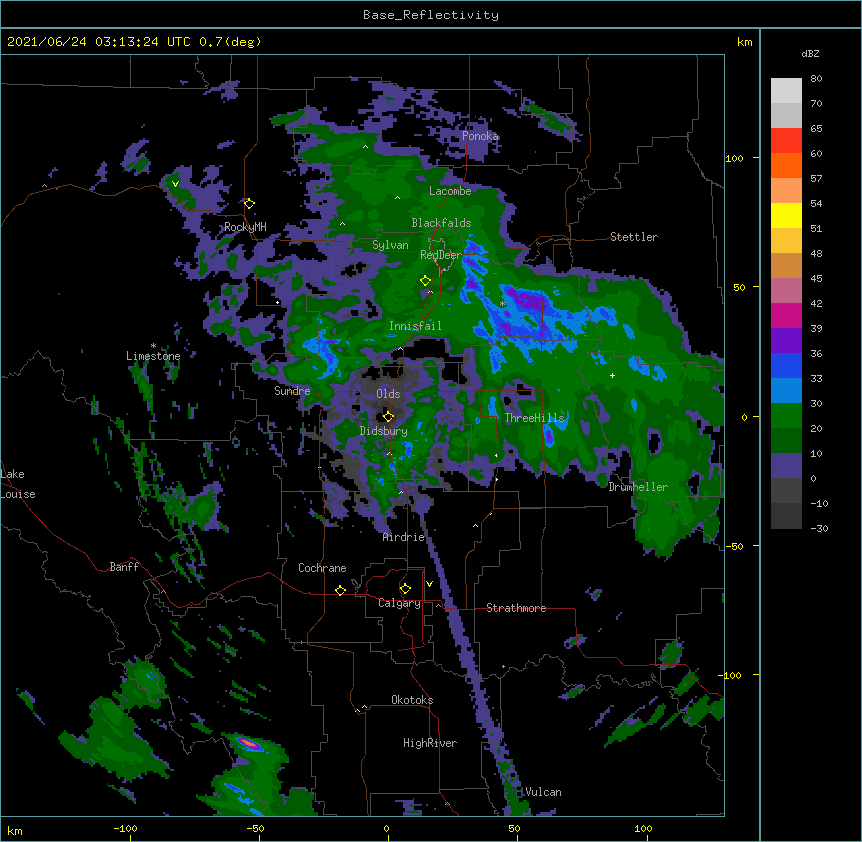Click the Strathmore label
The image size is (862, 842).
(x=516, y=608)
